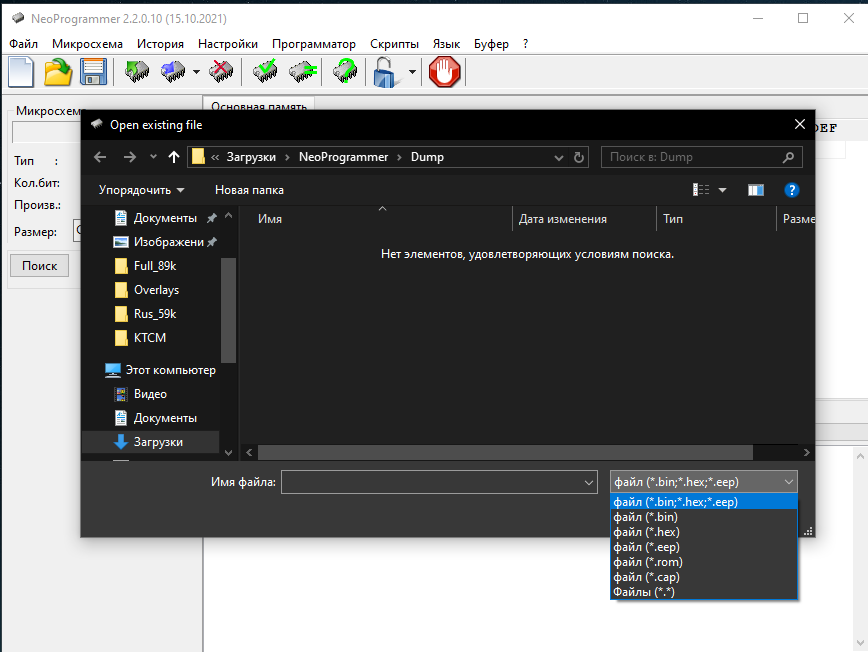868x652 pixels.
Task: Click the new file icon in NeoProgrammer toolbar
Action: (22, 73)
